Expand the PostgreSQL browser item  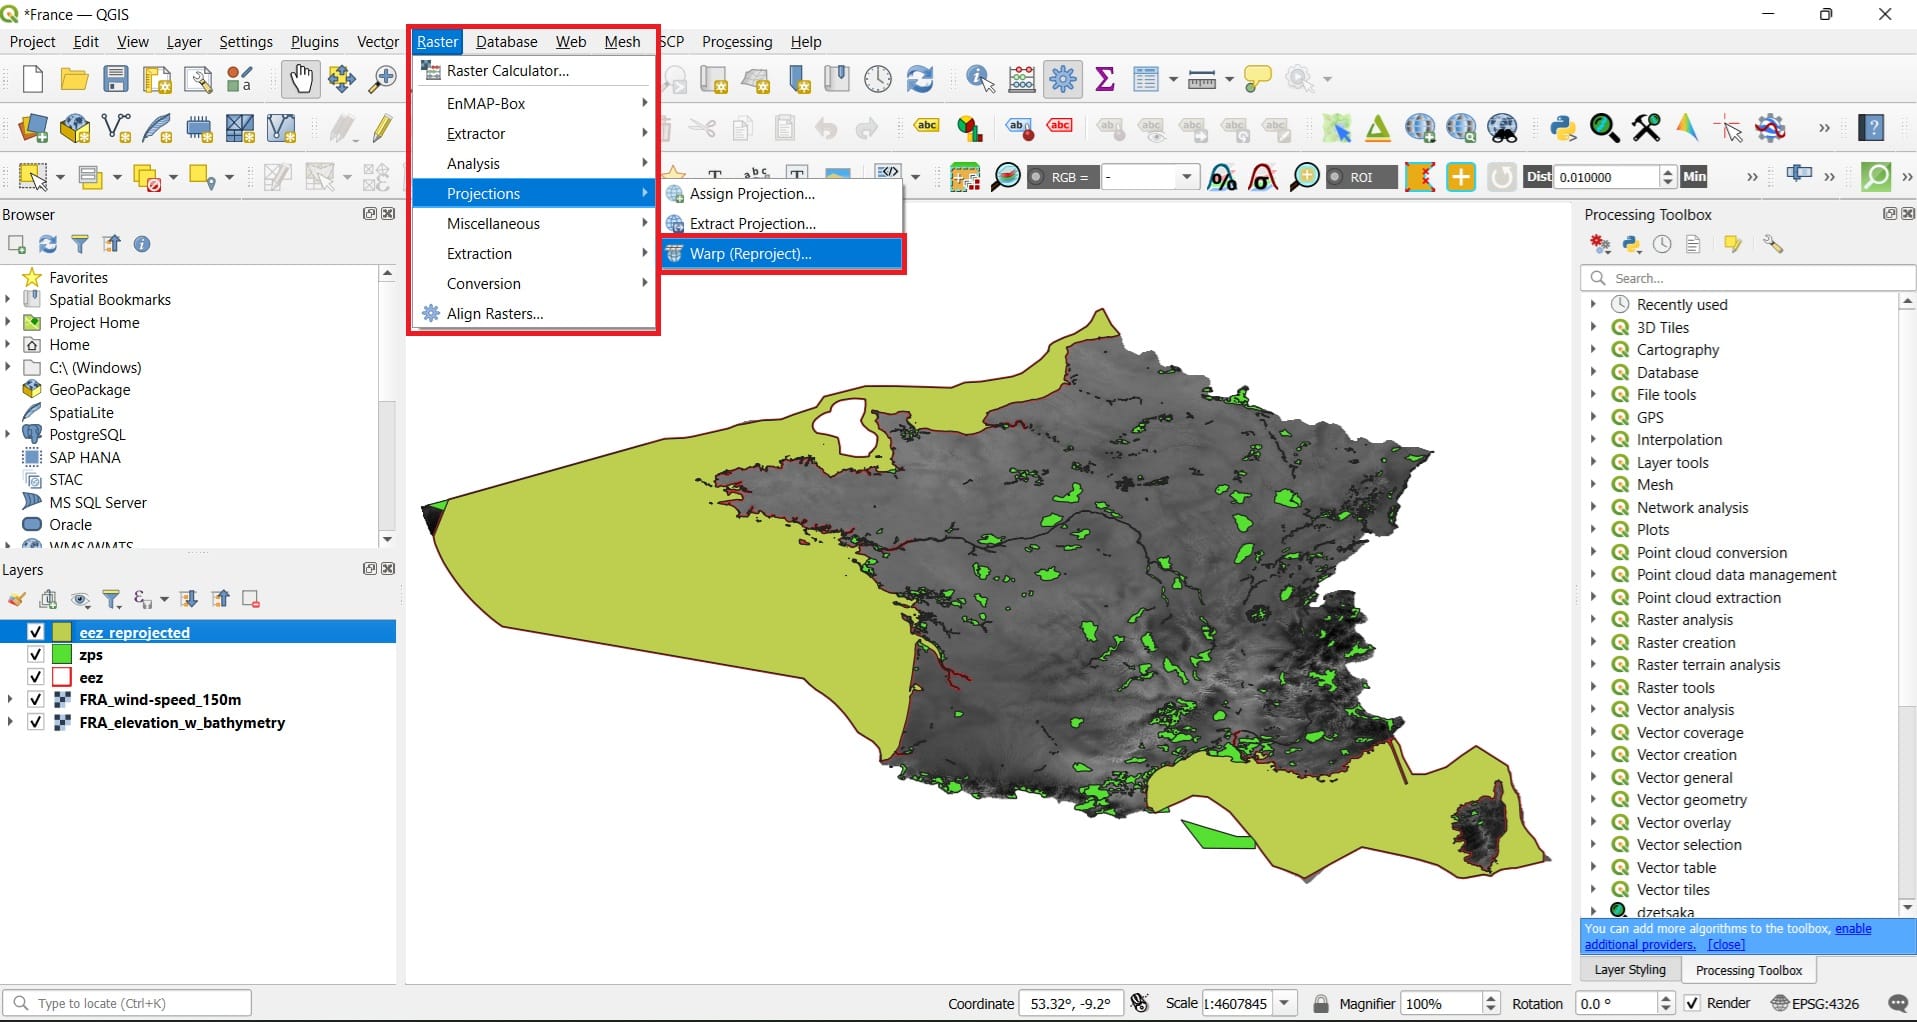point(8,434)
